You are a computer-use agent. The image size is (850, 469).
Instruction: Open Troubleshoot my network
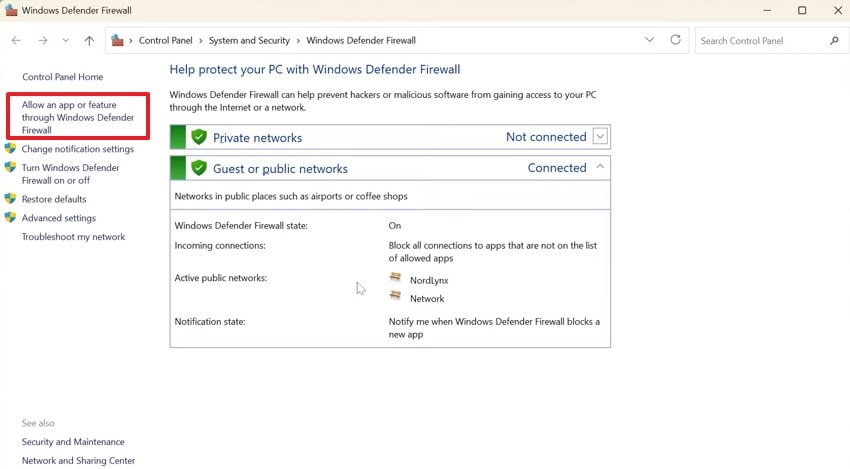(x=73, y=237)
